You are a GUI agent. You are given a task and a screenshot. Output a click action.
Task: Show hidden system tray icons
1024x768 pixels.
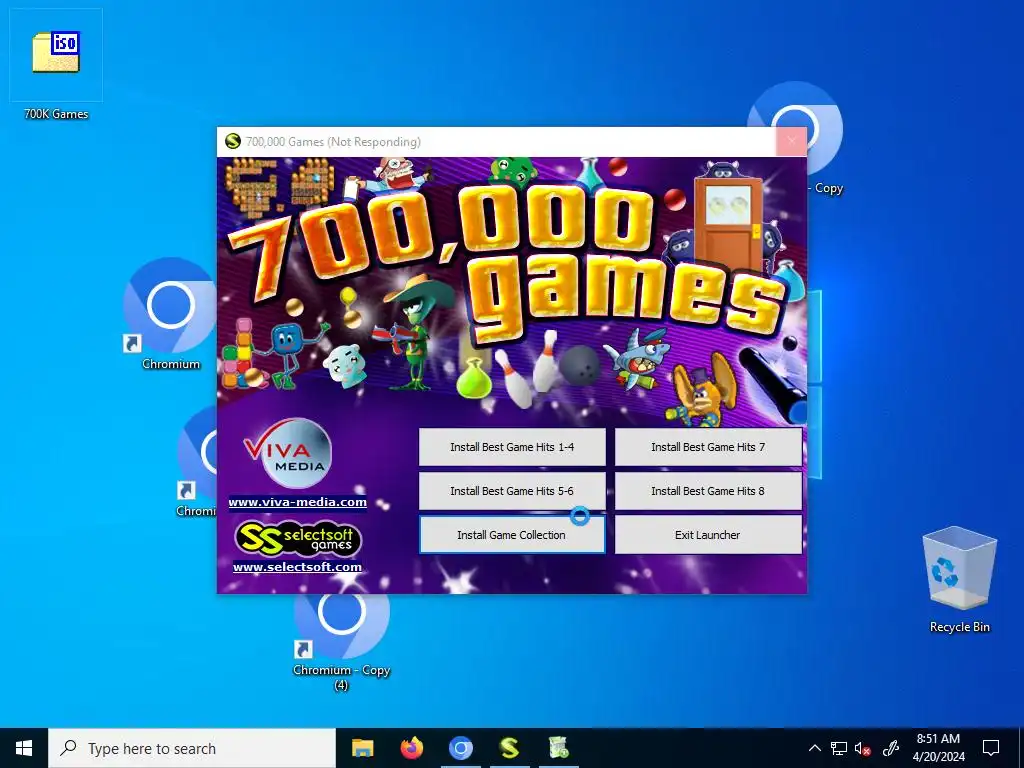point(814,748)
